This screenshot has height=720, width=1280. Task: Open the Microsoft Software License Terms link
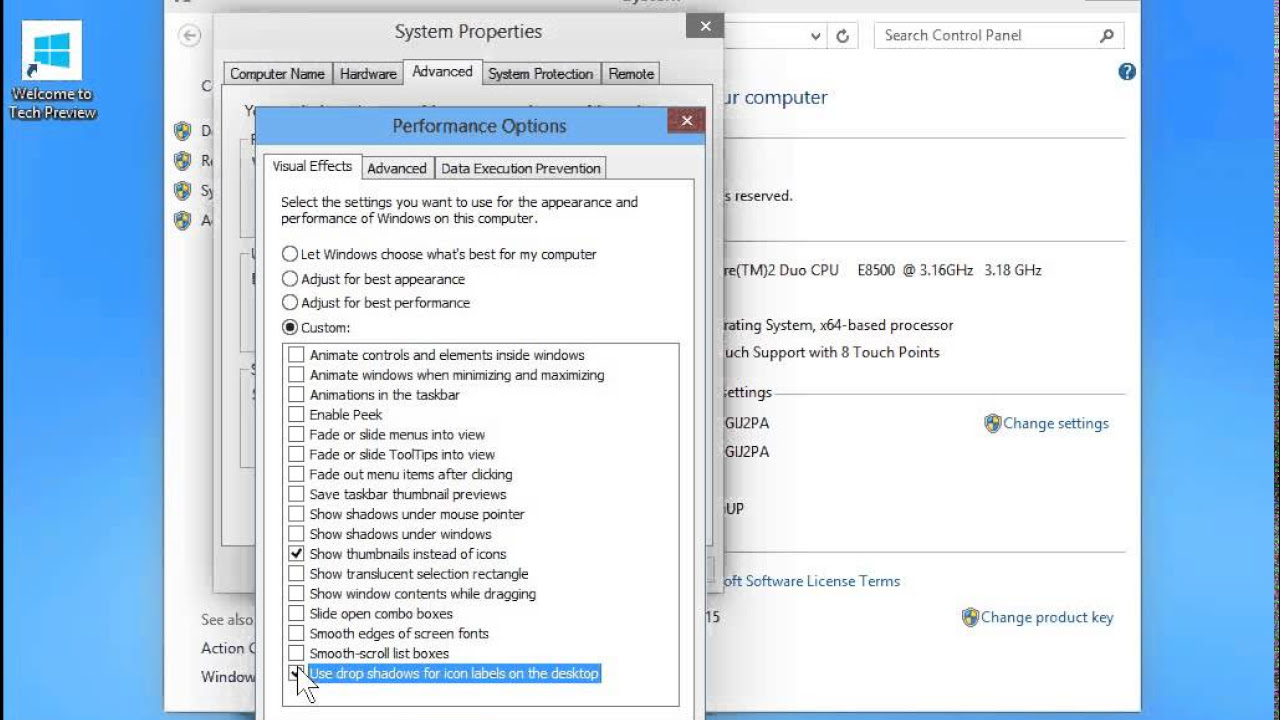click(810, 581)
